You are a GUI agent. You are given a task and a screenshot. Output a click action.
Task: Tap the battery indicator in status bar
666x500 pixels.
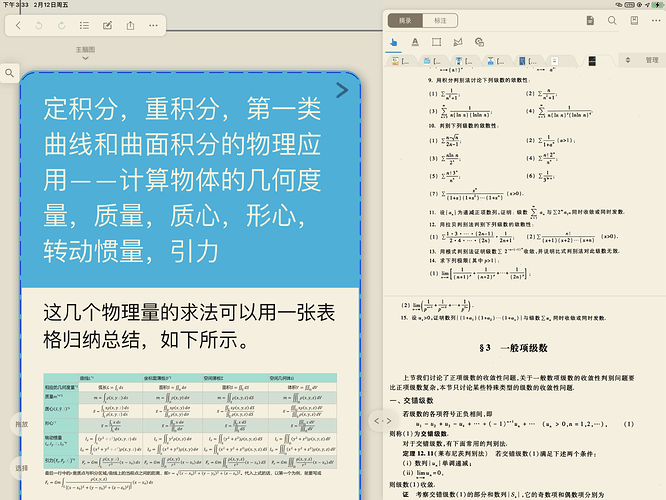pos(659,5)
